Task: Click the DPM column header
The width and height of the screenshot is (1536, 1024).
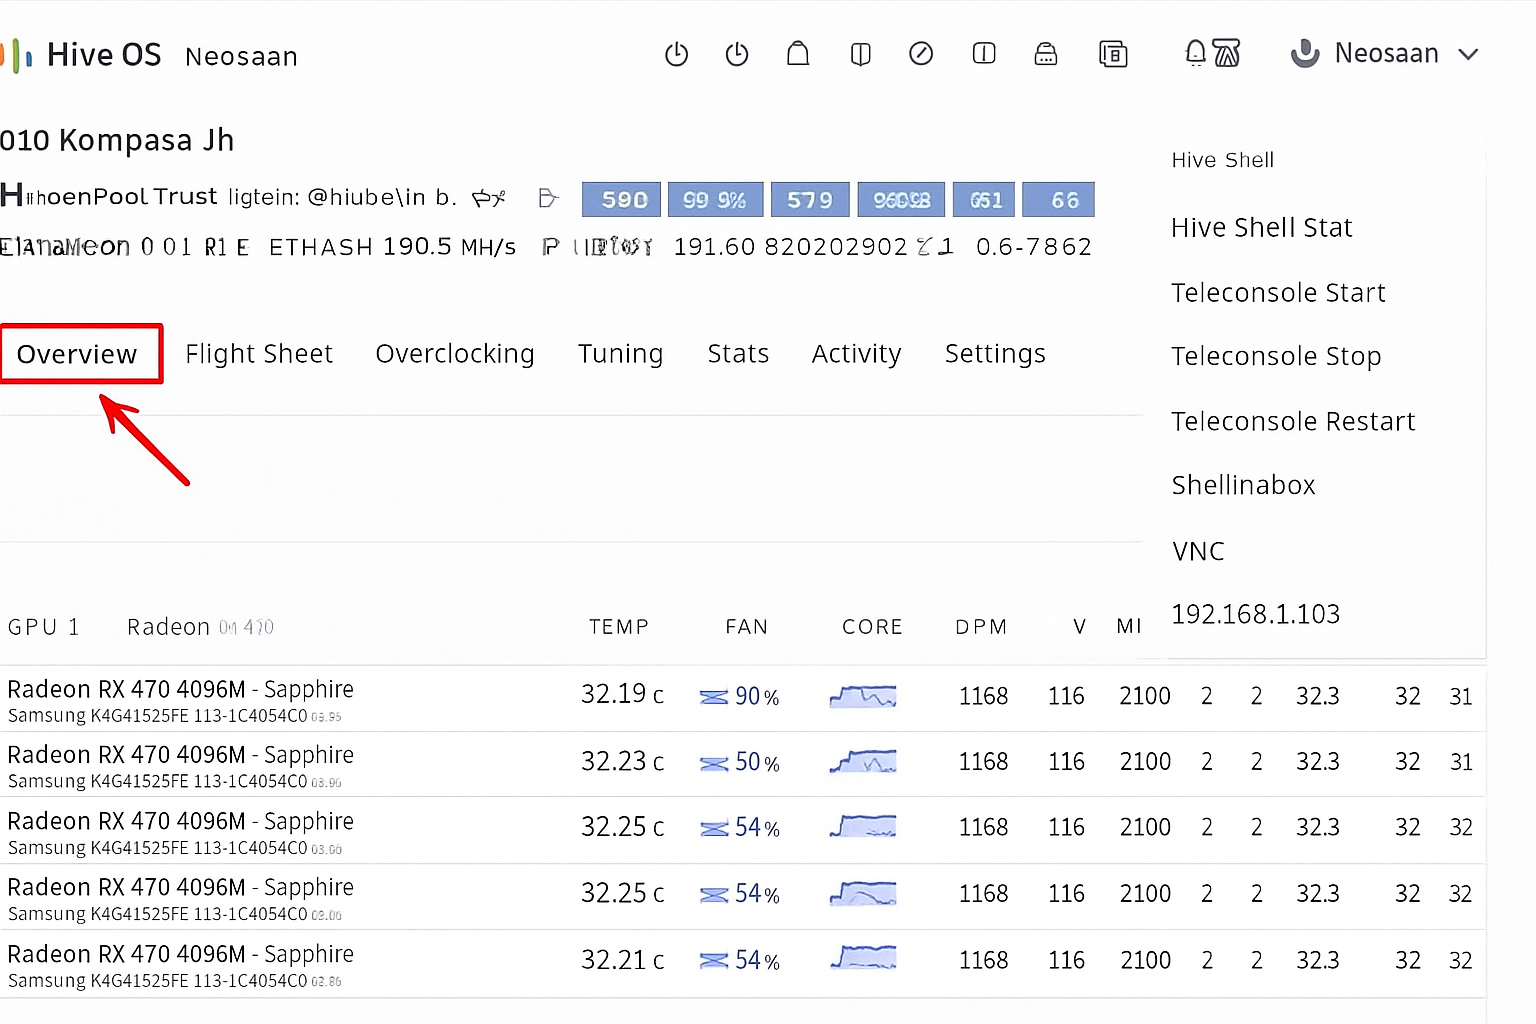Action: (981, 627)
